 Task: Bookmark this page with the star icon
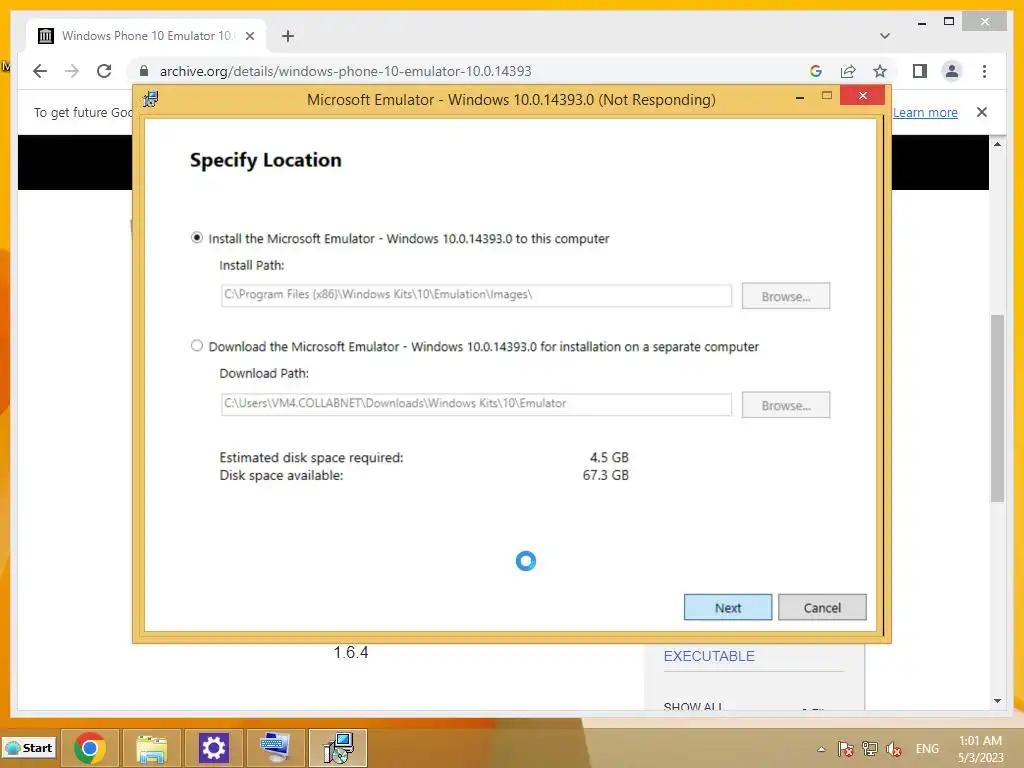pyautogui.click(x=880, y=71)
